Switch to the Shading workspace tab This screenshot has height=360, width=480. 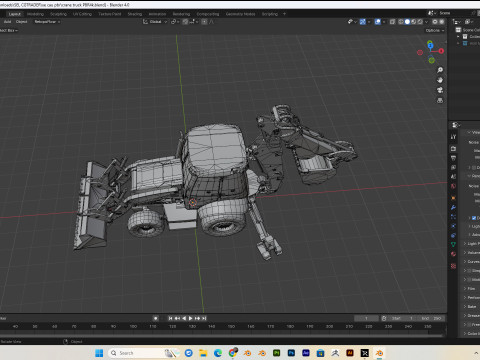click(135, 14)
